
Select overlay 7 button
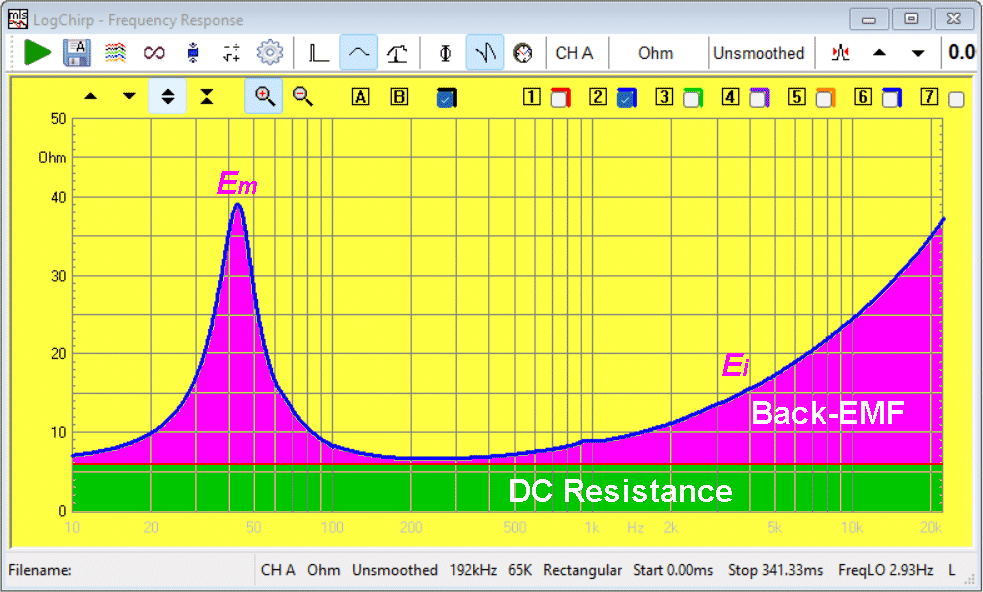pyautogui.click(x=930, y=97)
